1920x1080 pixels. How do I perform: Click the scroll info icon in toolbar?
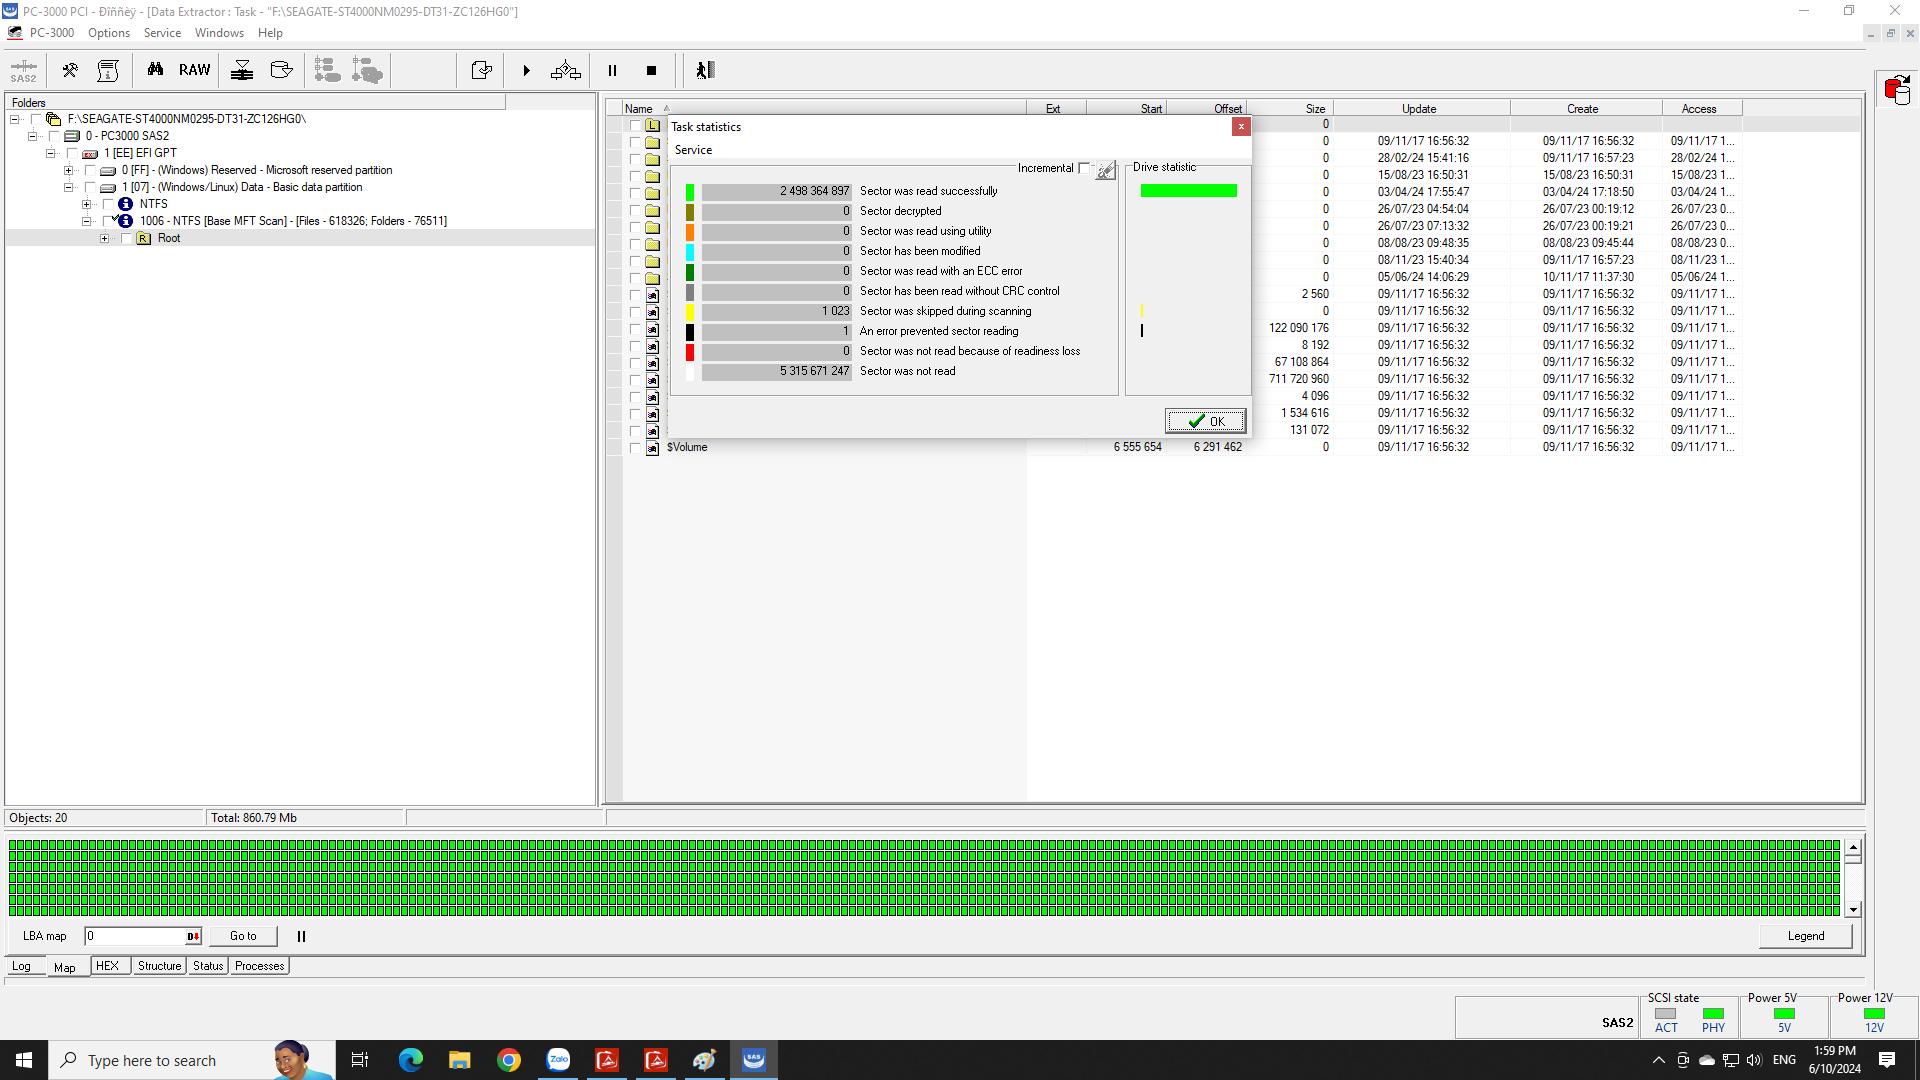pyautogui.click(x=108, y=70)
